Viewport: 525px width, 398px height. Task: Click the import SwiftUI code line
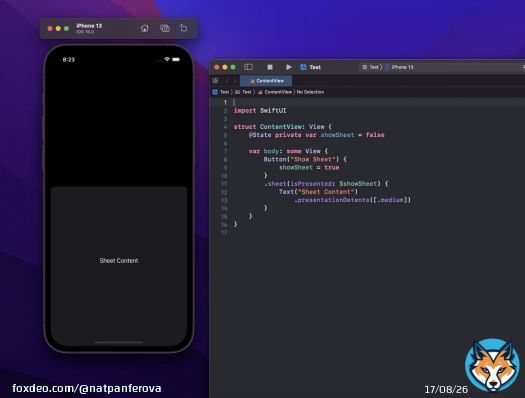[x=260, y=110]
